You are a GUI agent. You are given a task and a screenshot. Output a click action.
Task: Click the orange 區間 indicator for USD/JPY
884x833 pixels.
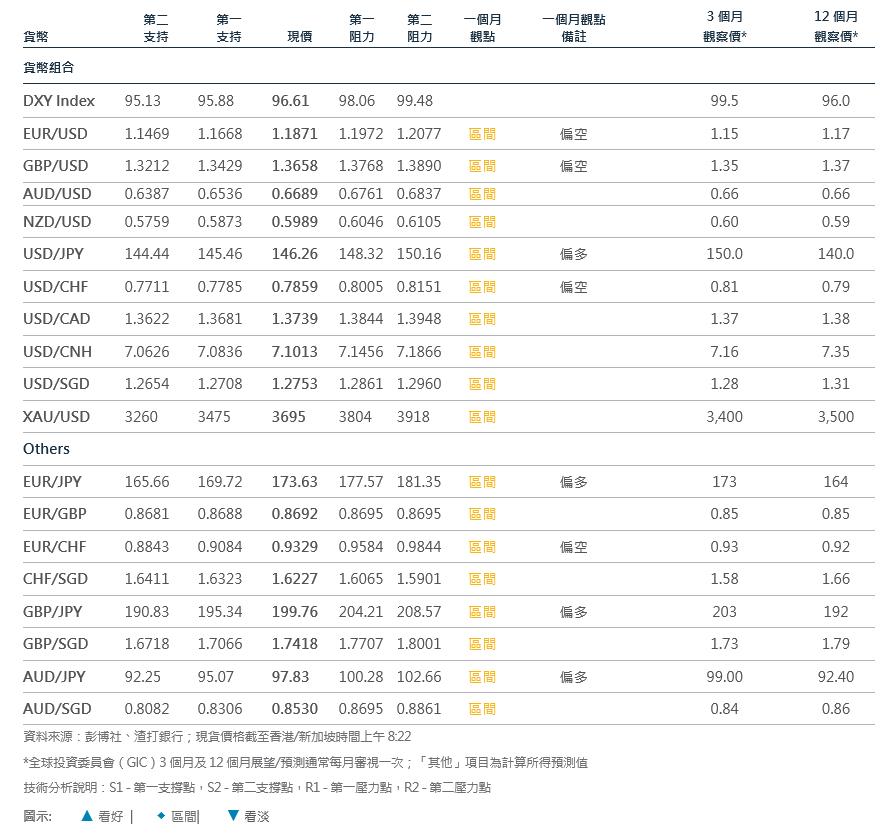tap(482, 254)
